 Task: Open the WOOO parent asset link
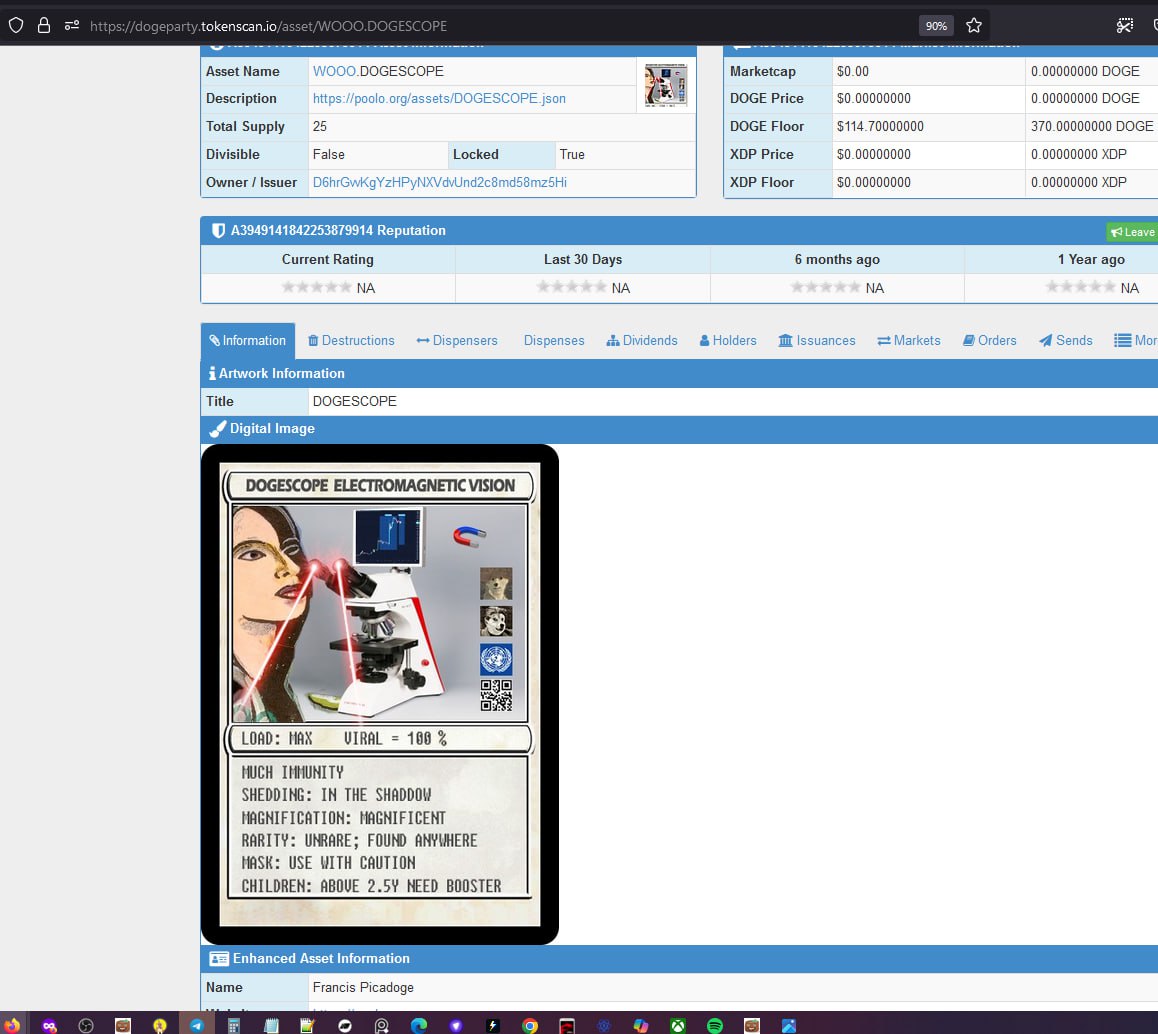335,72
